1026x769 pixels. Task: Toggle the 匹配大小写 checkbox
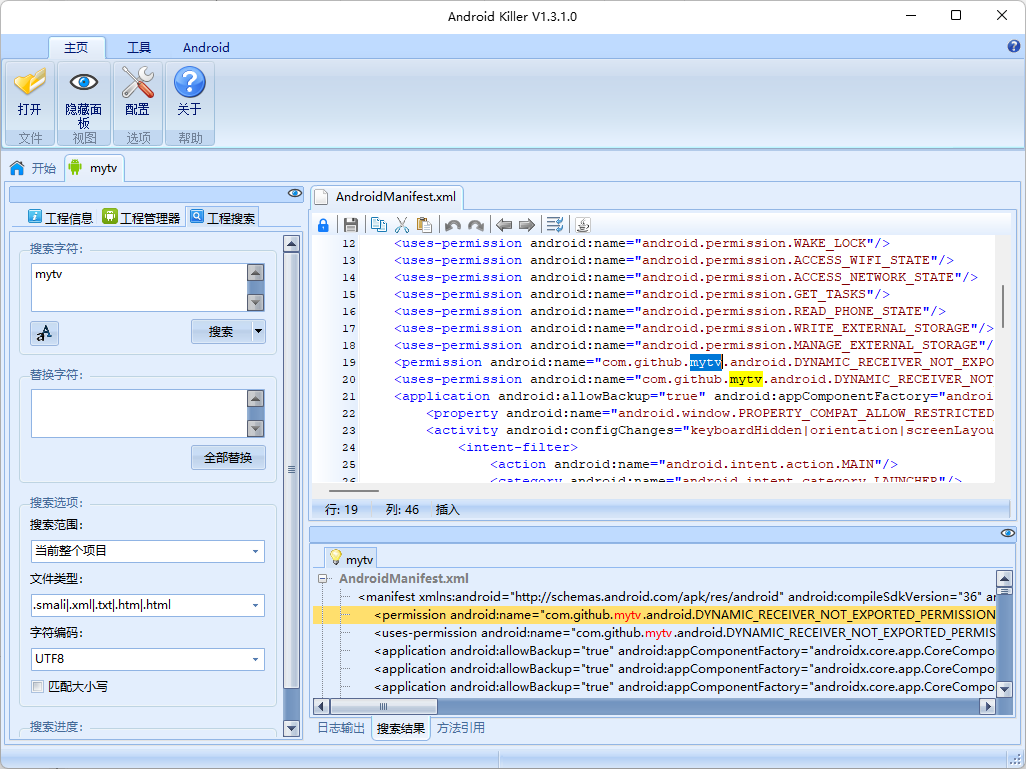[37, 687]
